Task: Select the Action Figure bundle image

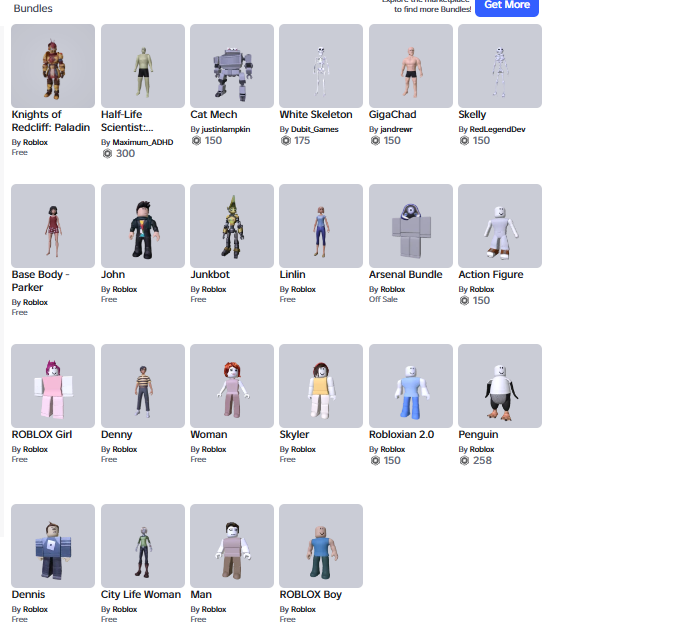Action: click(x=500, y=226)
